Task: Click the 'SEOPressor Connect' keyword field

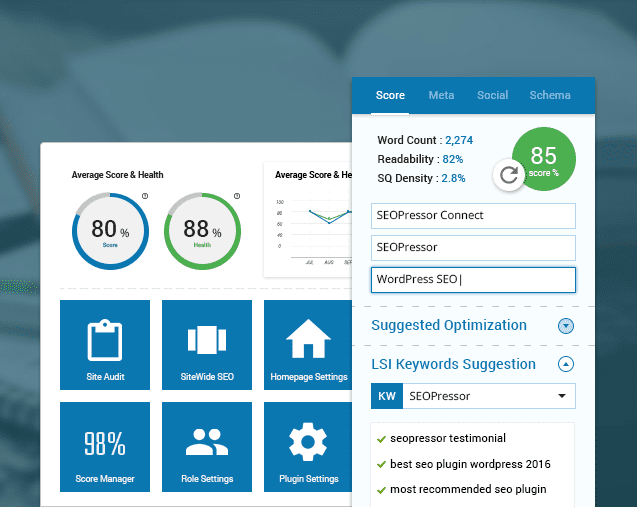Action: coord(473,215)
